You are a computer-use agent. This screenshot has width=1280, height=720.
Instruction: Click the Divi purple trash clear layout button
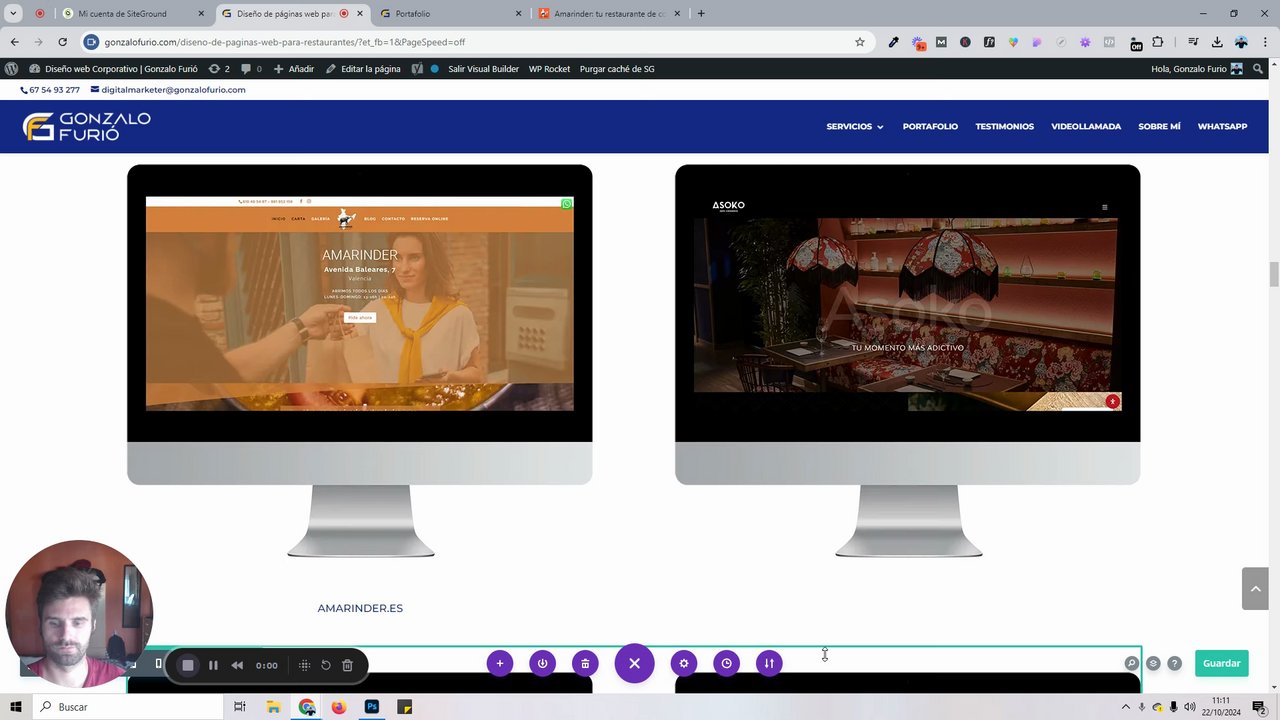point(585,663)
